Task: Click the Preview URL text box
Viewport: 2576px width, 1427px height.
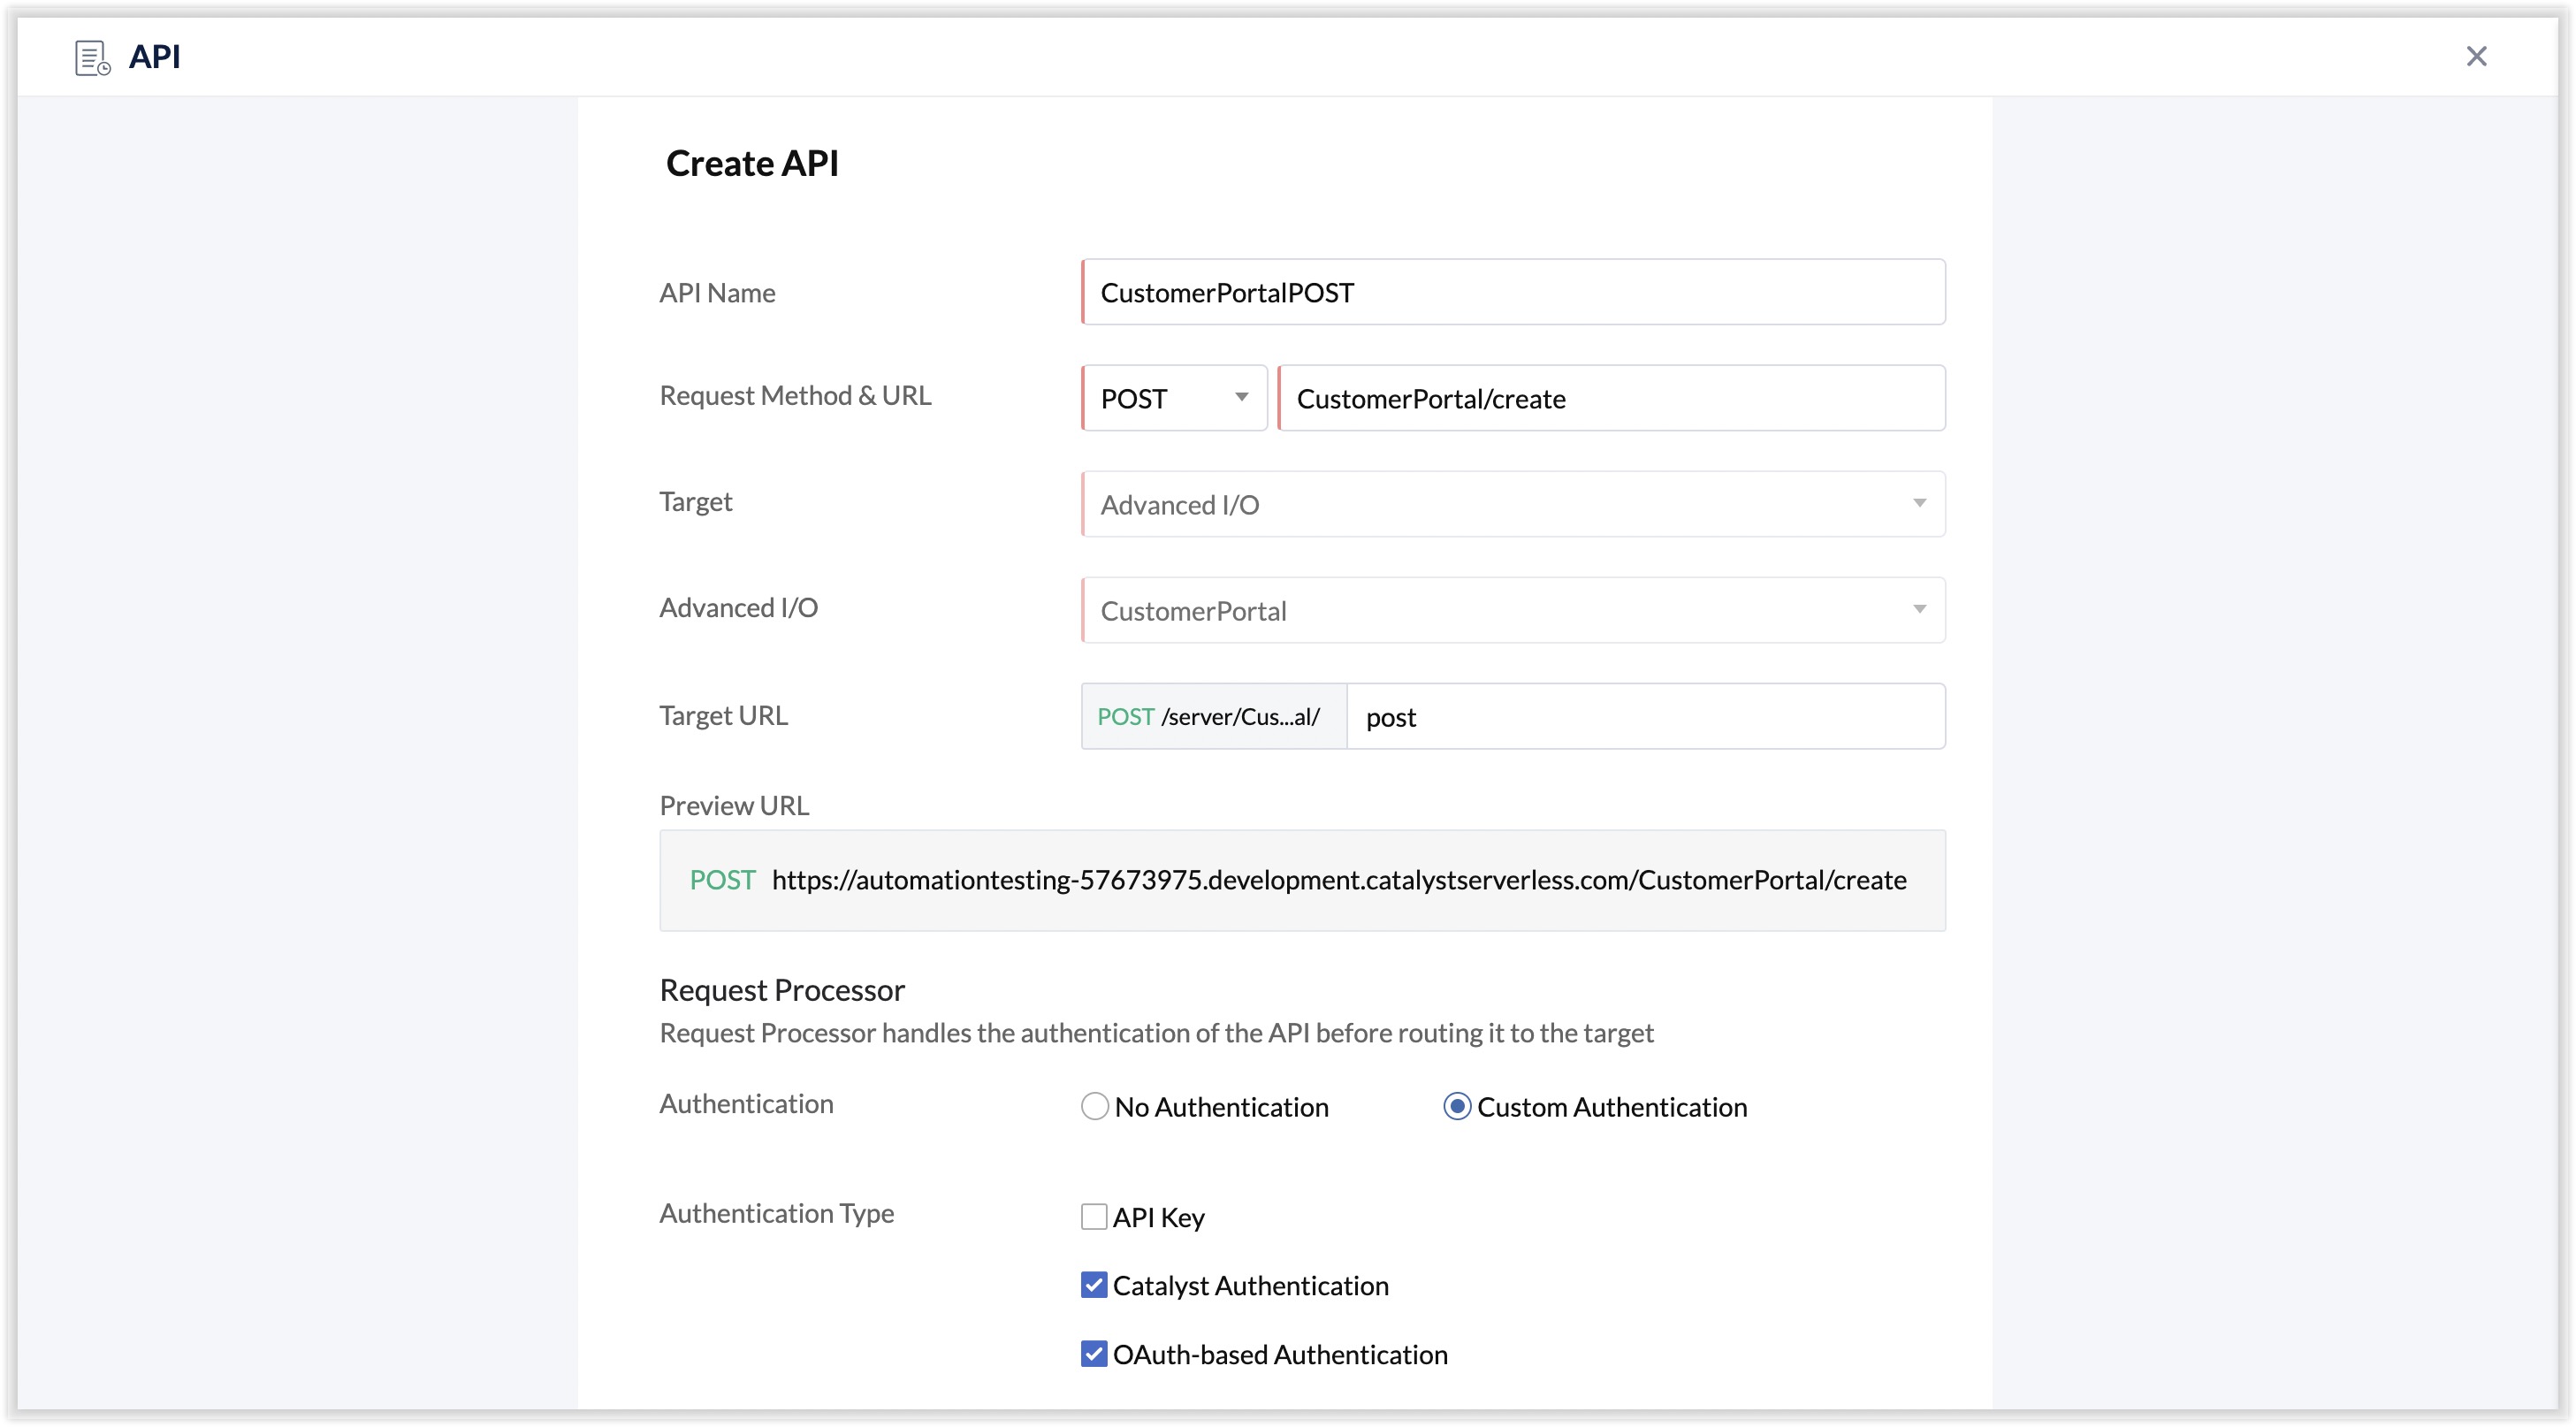Action: [x=1302, y=880]
